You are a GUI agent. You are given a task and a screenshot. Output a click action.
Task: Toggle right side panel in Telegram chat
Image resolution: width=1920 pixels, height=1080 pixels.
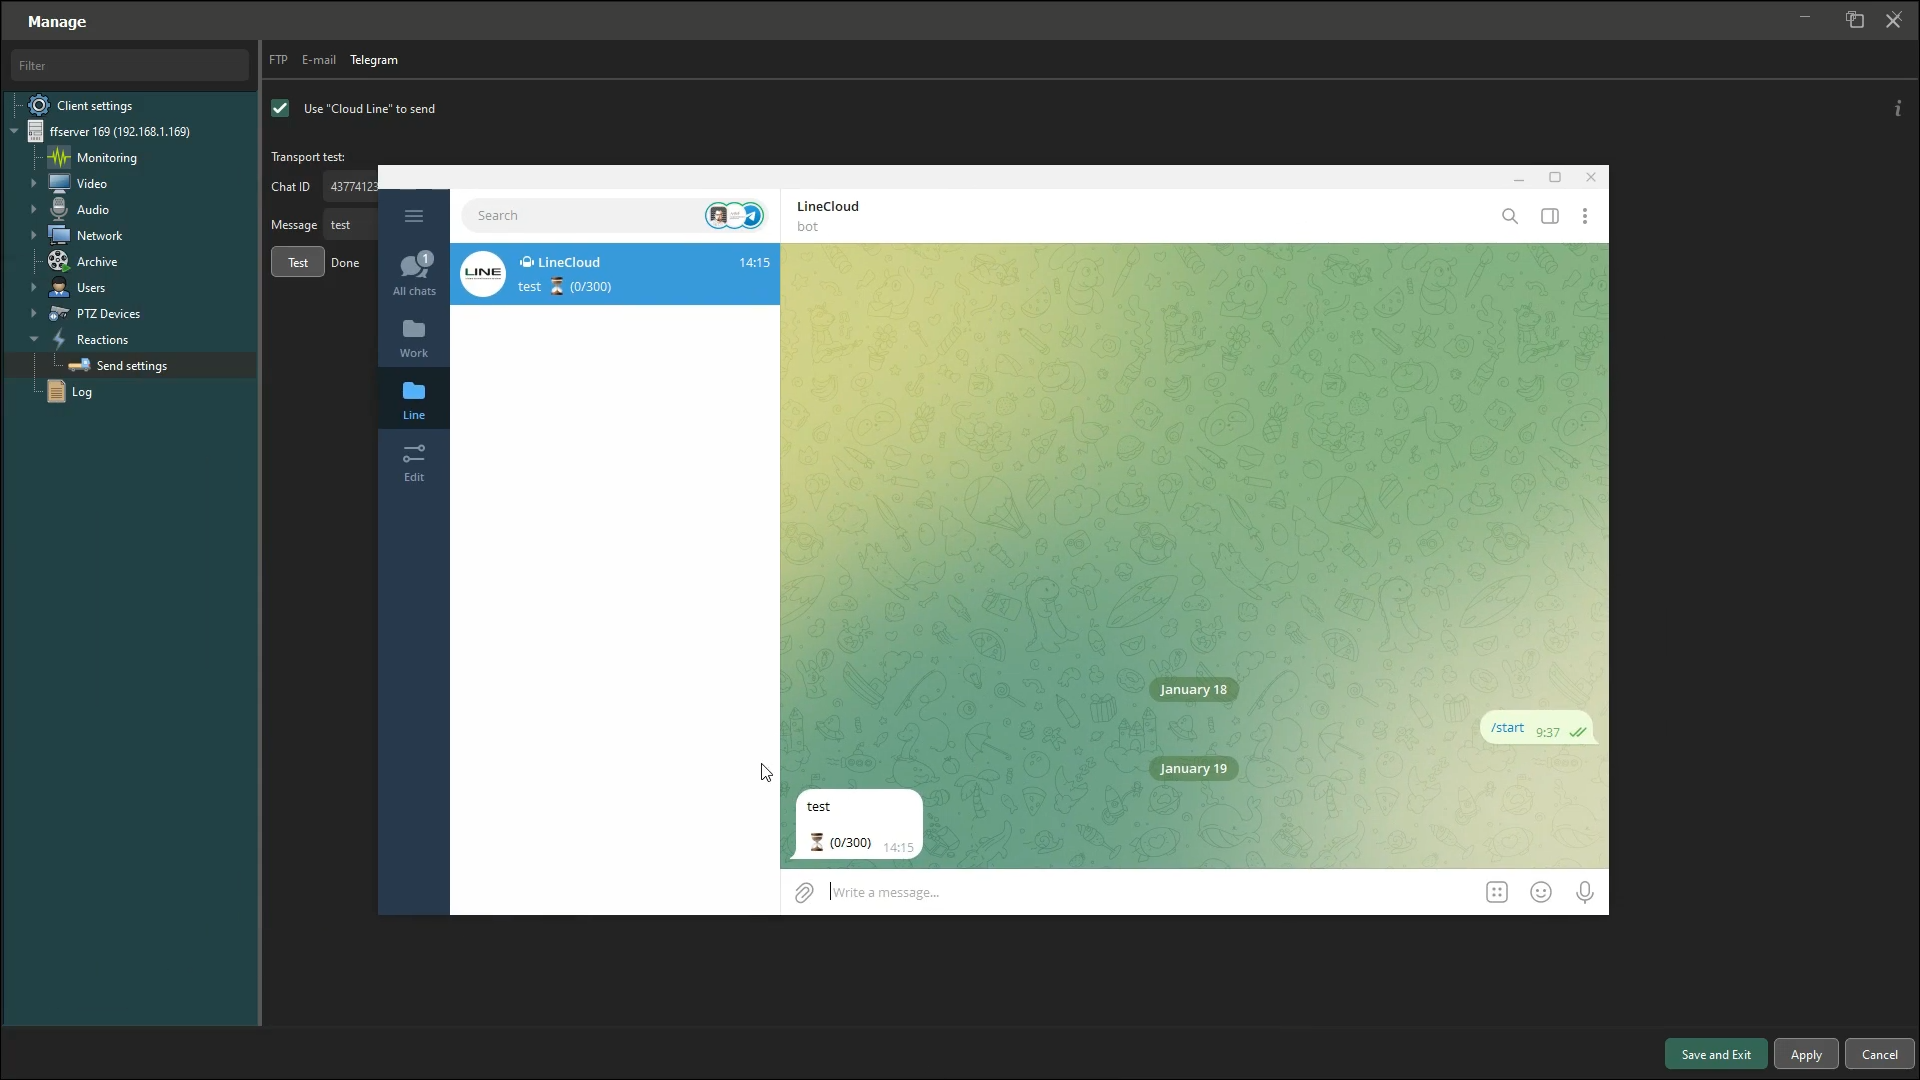(1550, 216)
